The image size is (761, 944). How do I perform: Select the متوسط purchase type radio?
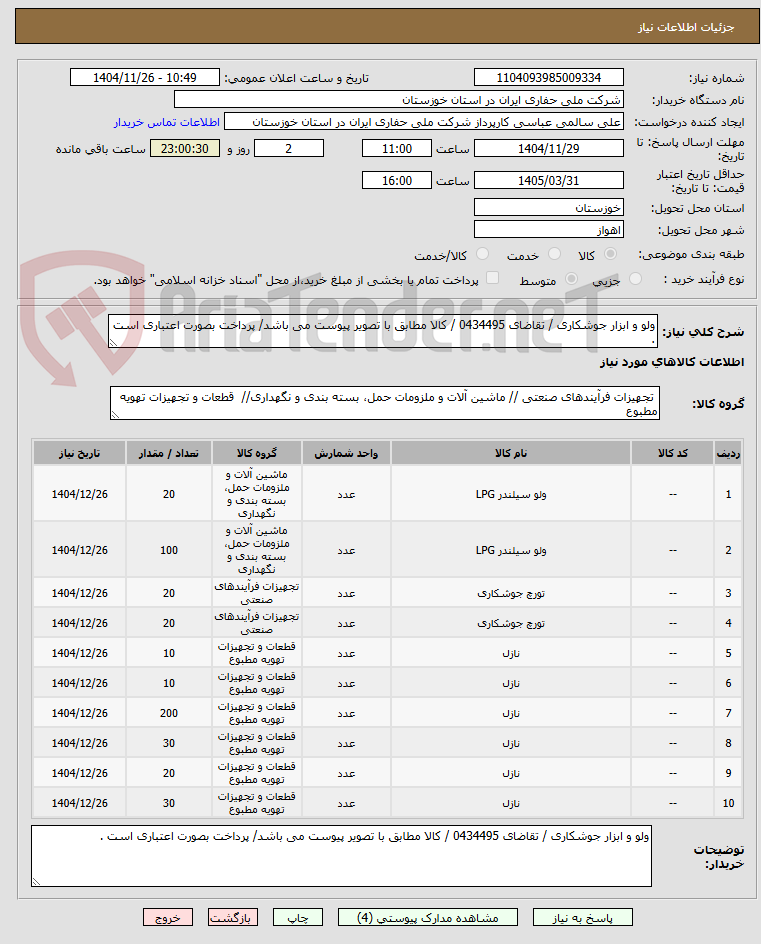click(571, 279)
